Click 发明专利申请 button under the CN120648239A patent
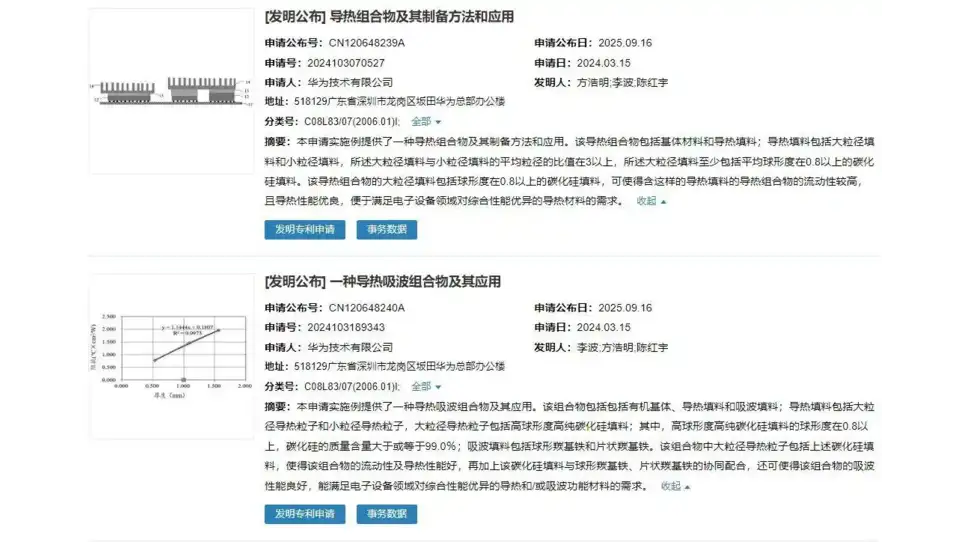Viewport: 964px width, 542px height. (x=305, y=230)
